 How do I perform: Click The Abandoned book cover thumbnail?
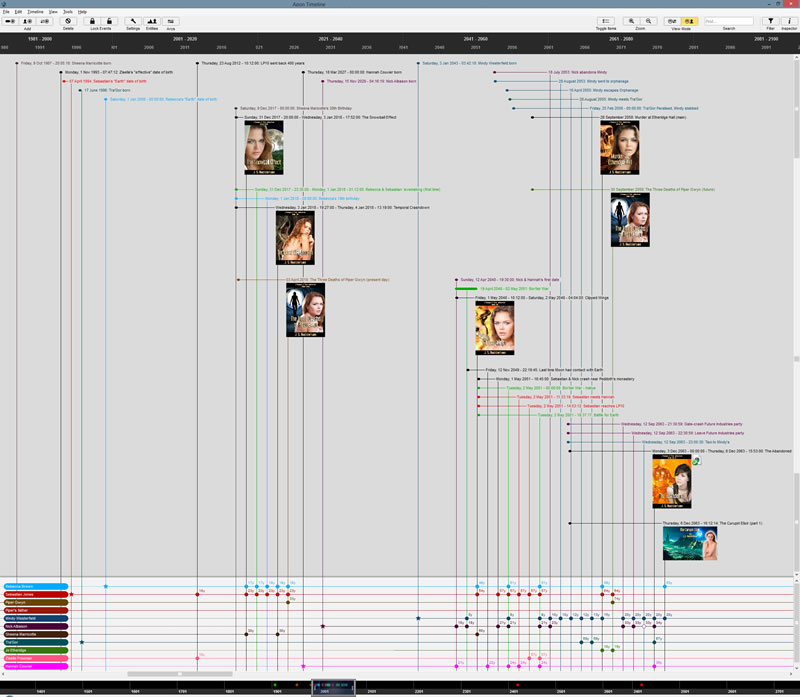[x=672, y=481]
